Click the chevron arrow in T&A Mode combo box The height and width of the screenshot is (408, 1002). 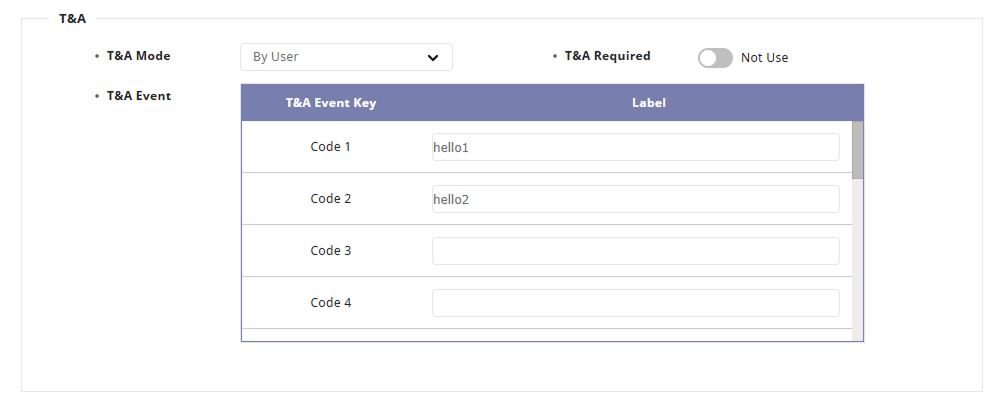(433, 58)
